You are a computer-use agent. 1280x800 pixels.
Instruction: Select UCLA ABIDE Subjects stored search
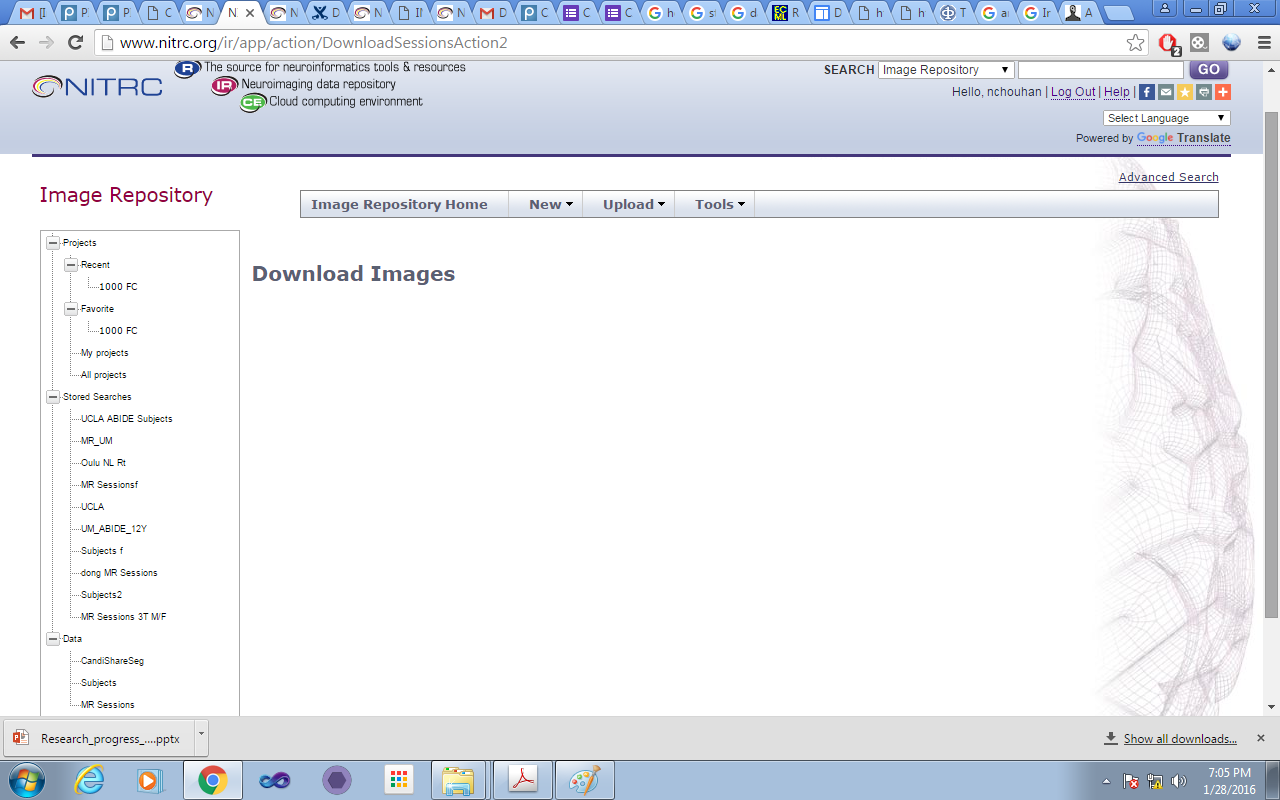126,419
